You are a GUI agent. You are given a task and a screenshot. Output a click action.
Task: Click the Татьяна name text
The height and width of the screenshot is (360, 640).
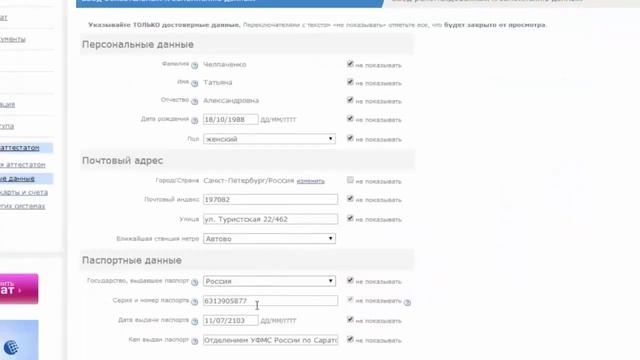[x=218, y=82]
